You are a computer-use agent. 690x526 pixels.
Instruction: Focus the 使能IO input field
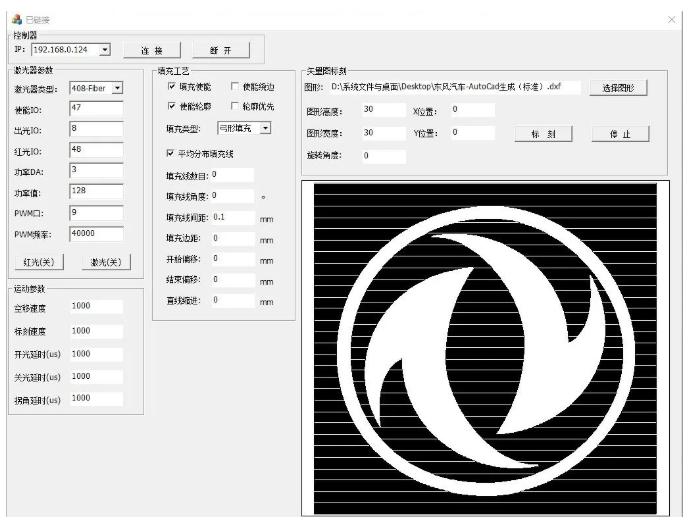(x=96, y=109)
